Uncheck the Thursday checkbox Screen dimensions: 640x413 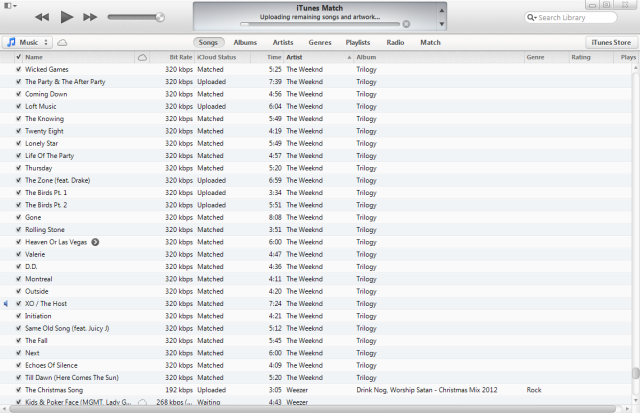point(18,168)
